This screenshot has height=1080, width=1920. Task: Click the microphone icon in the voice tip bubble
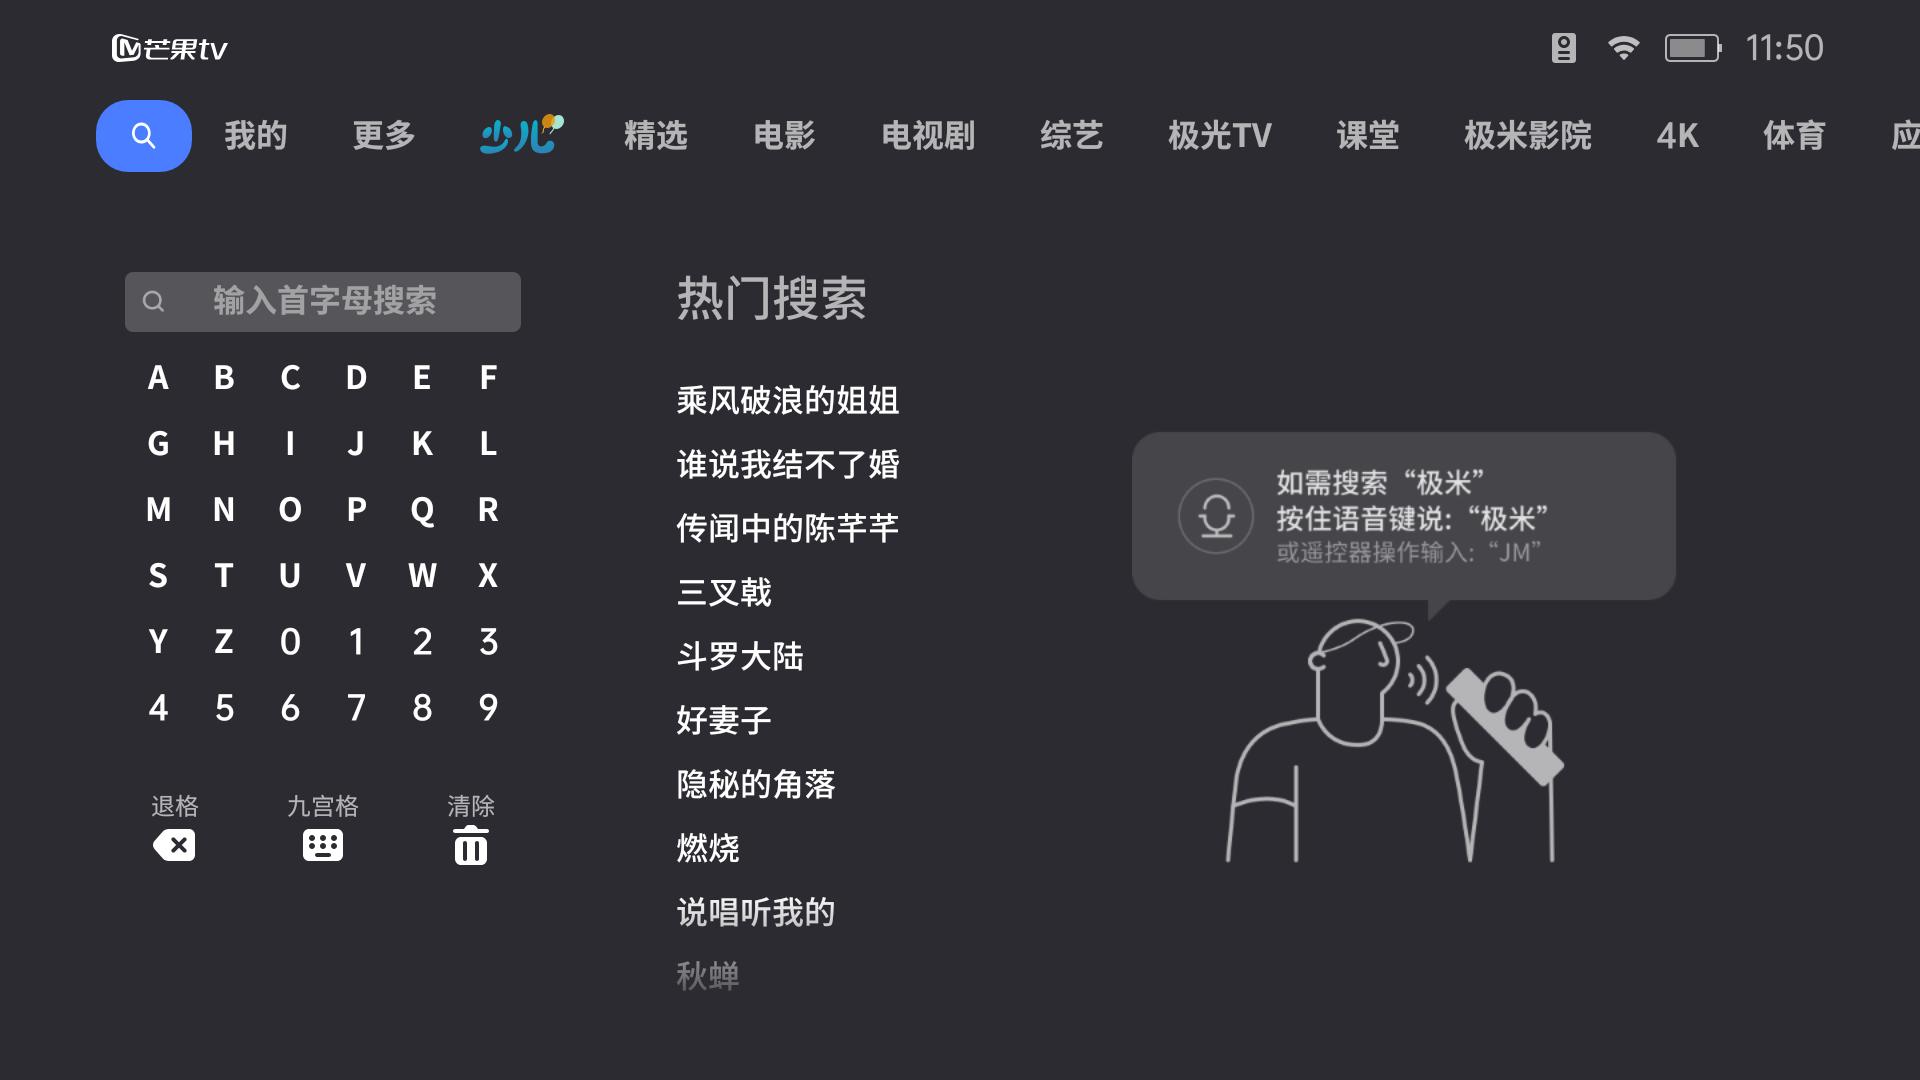click(x=1216, y=516)
